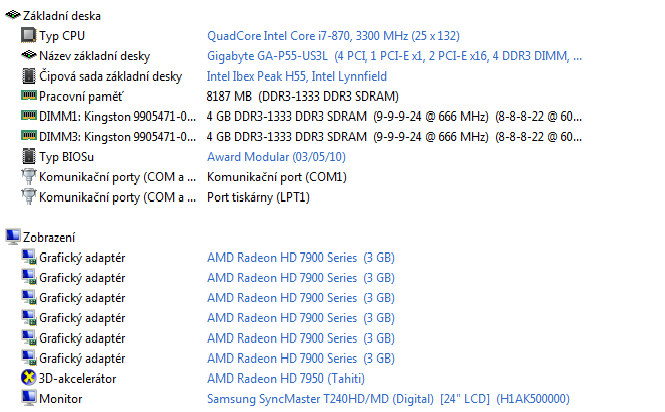Open the Samsung SyncMaster T240HD monitor link
This screenshot has height=412, width=665.
coord(388,399)
